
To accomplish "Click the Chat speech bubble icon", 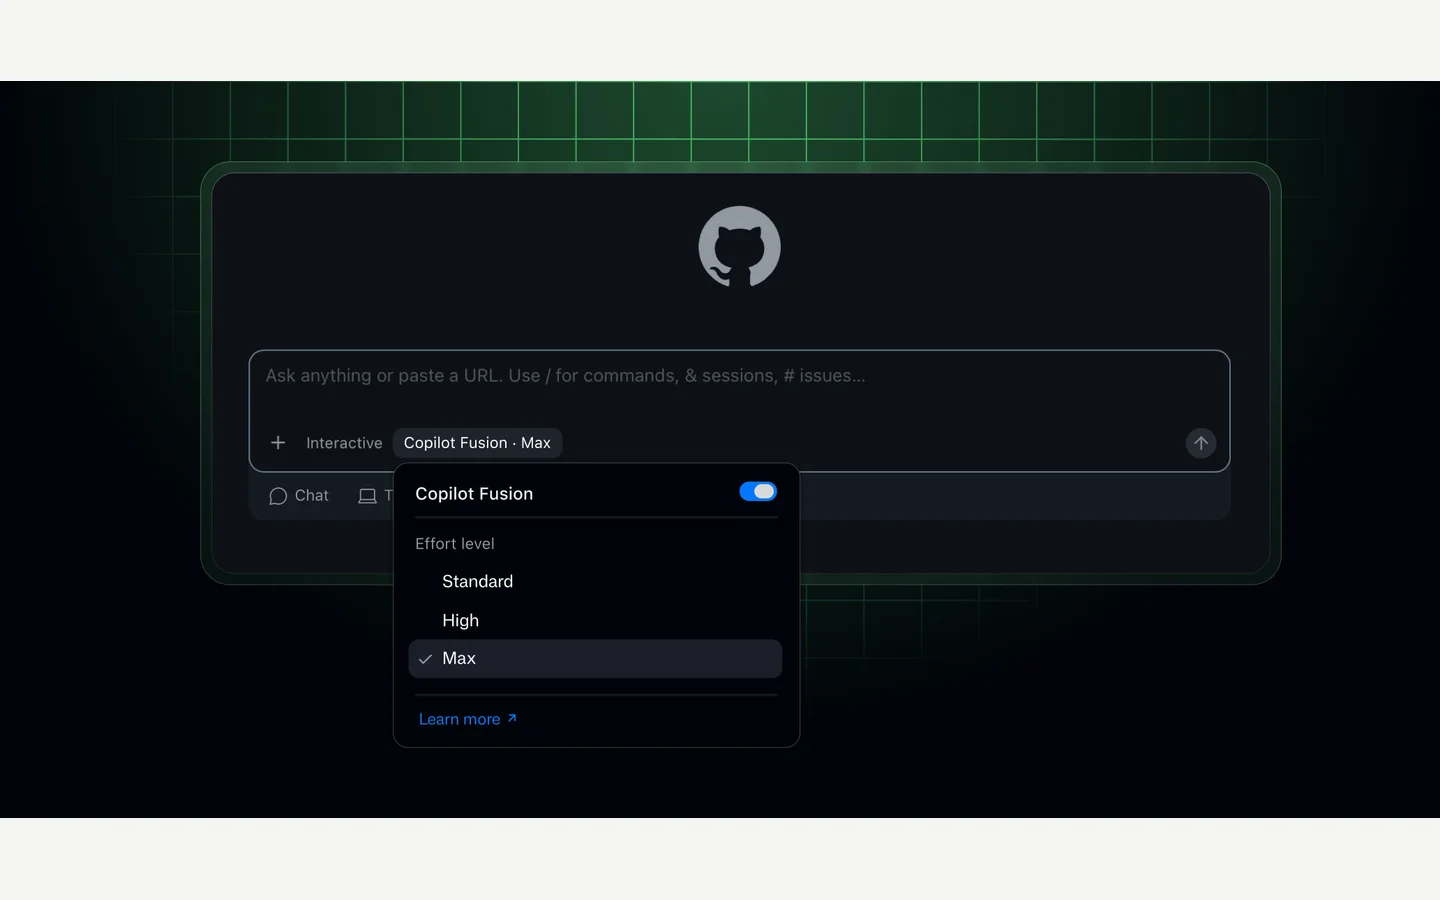I will [278, 496].
